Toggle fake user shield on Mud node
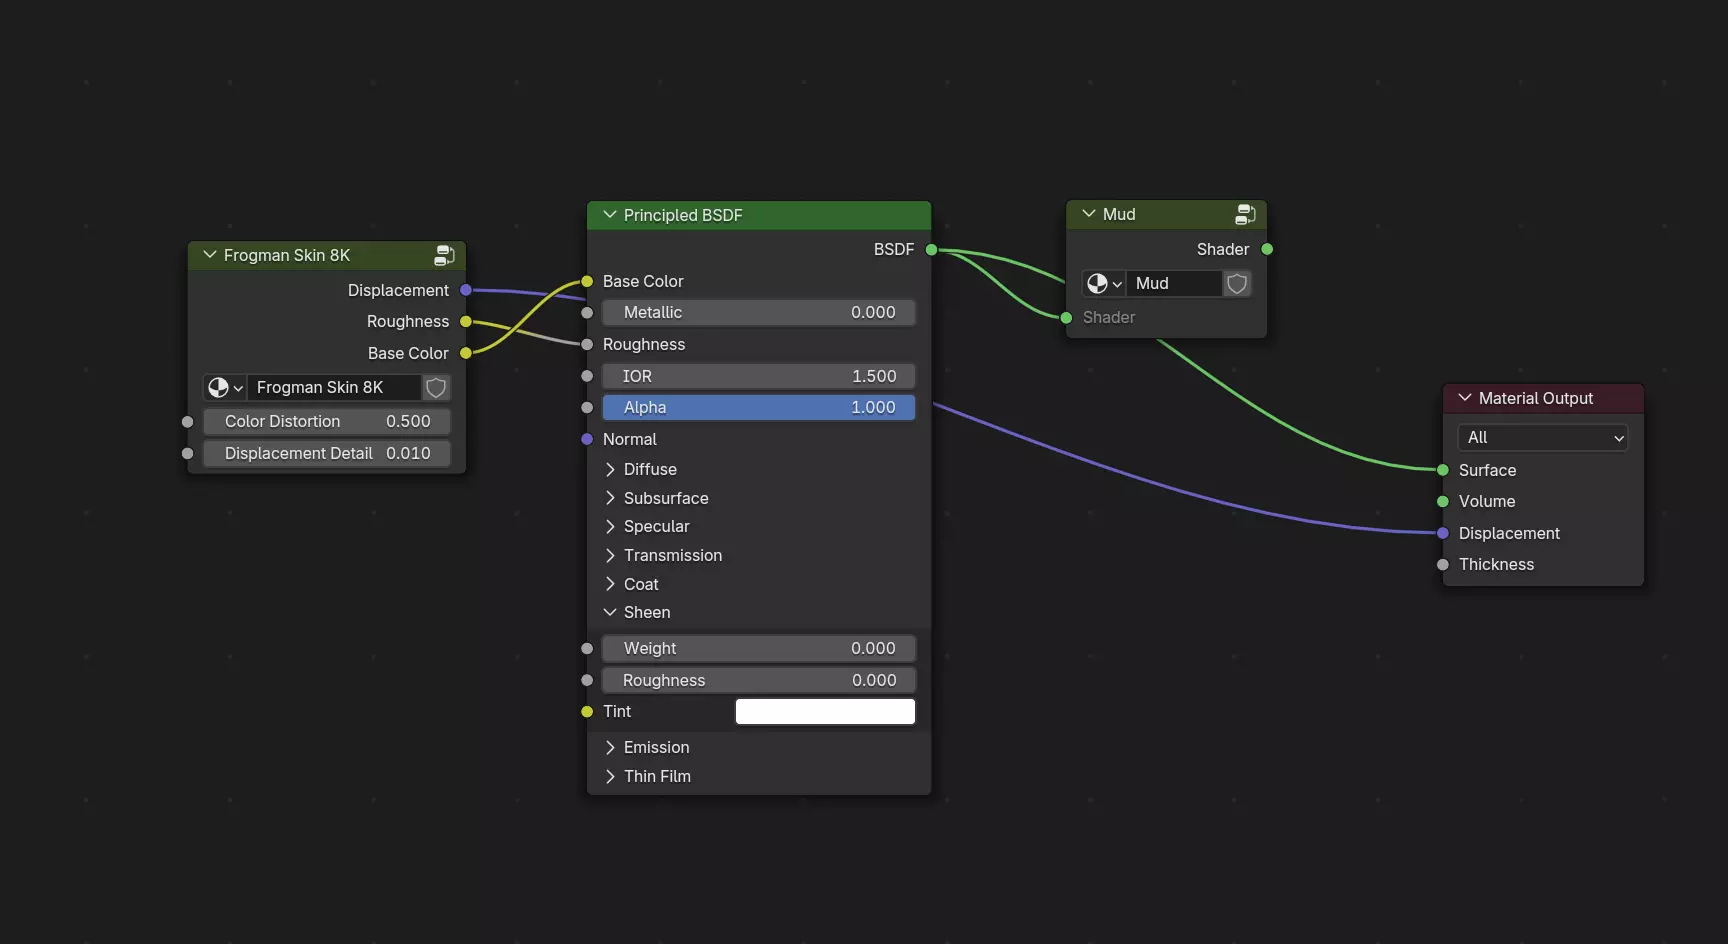1728x944 pixels. pos(1237,284)
